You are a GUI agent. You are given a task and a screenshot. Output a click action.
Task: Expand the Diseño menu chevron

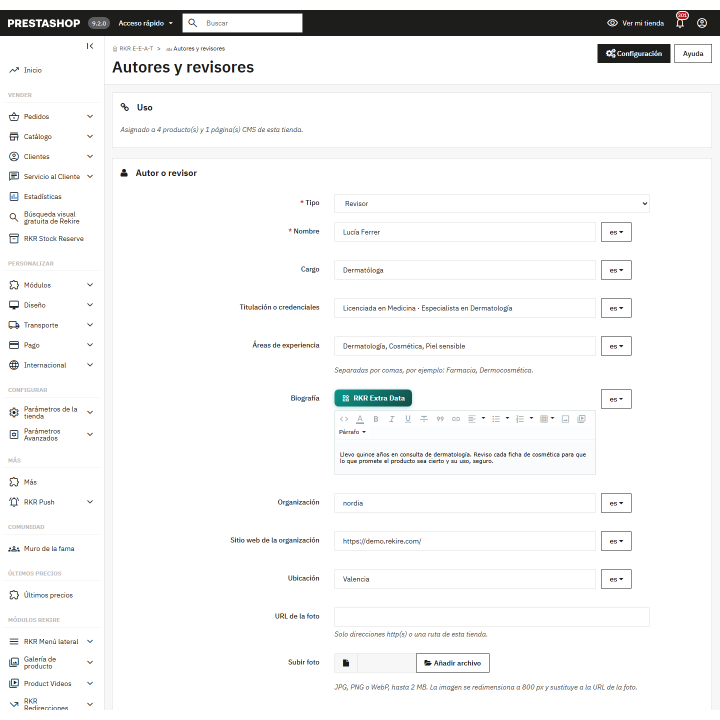point(90,305)
